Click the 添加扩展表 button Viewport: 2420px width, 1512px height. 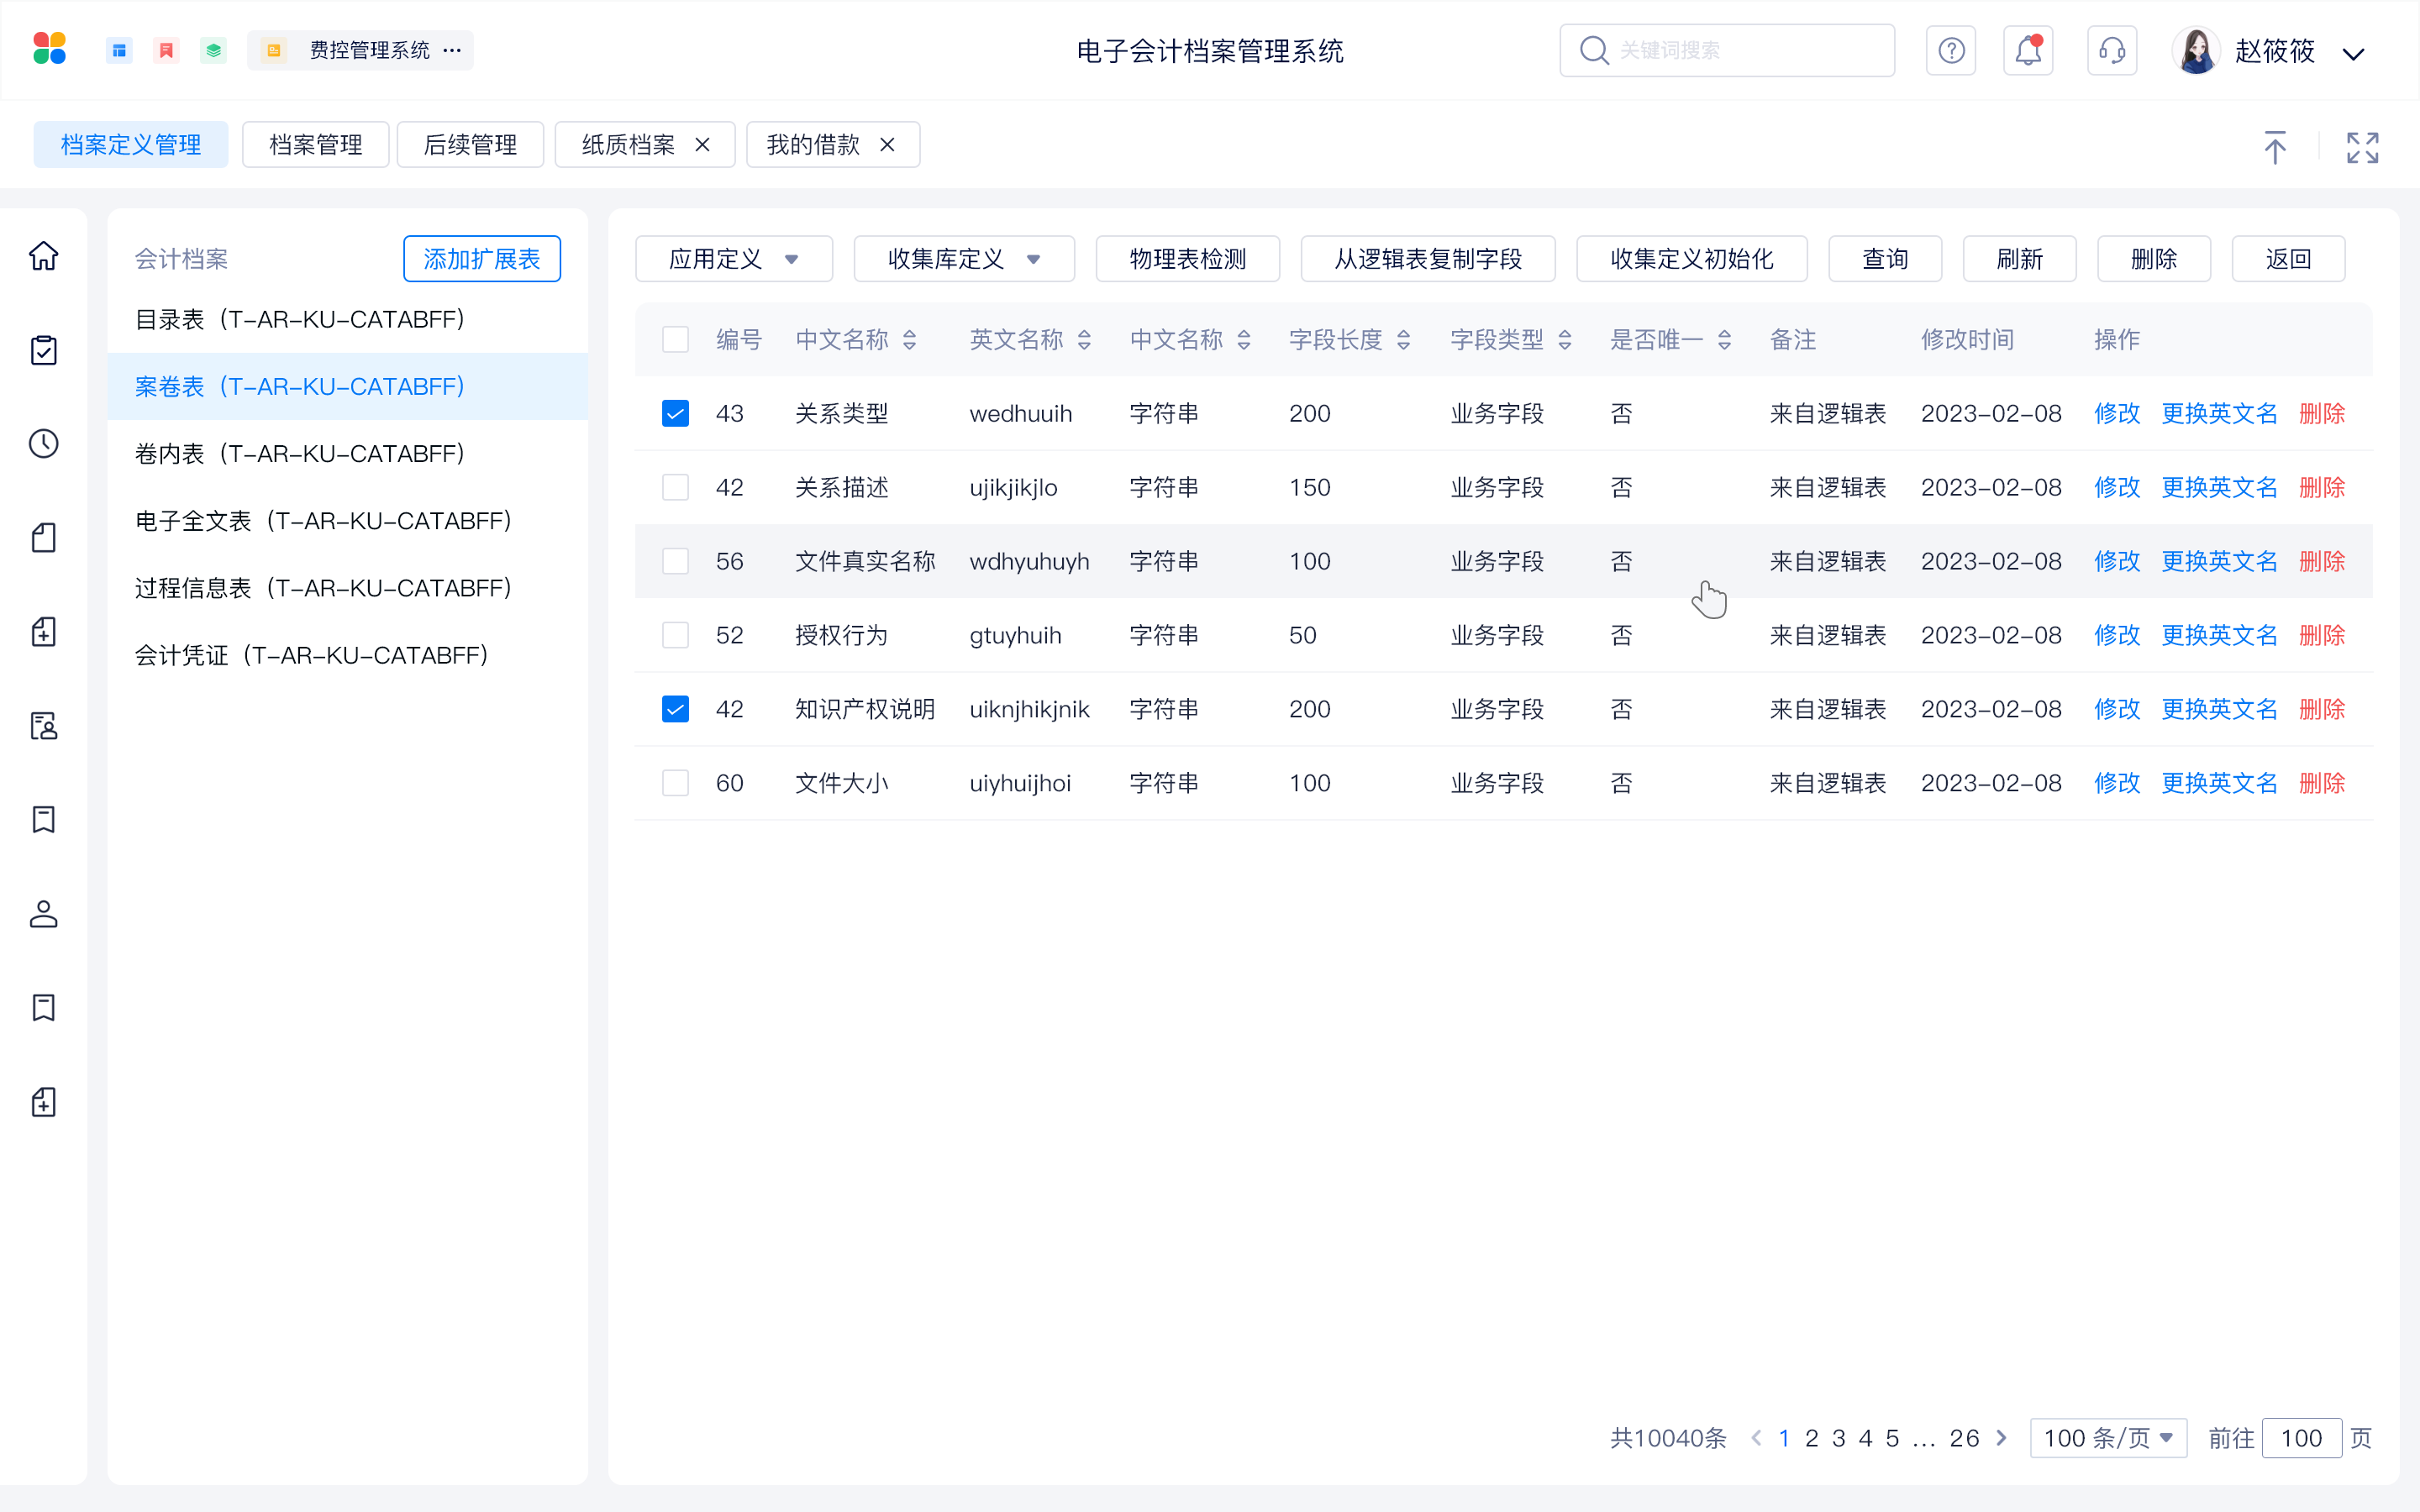point(482,259)
